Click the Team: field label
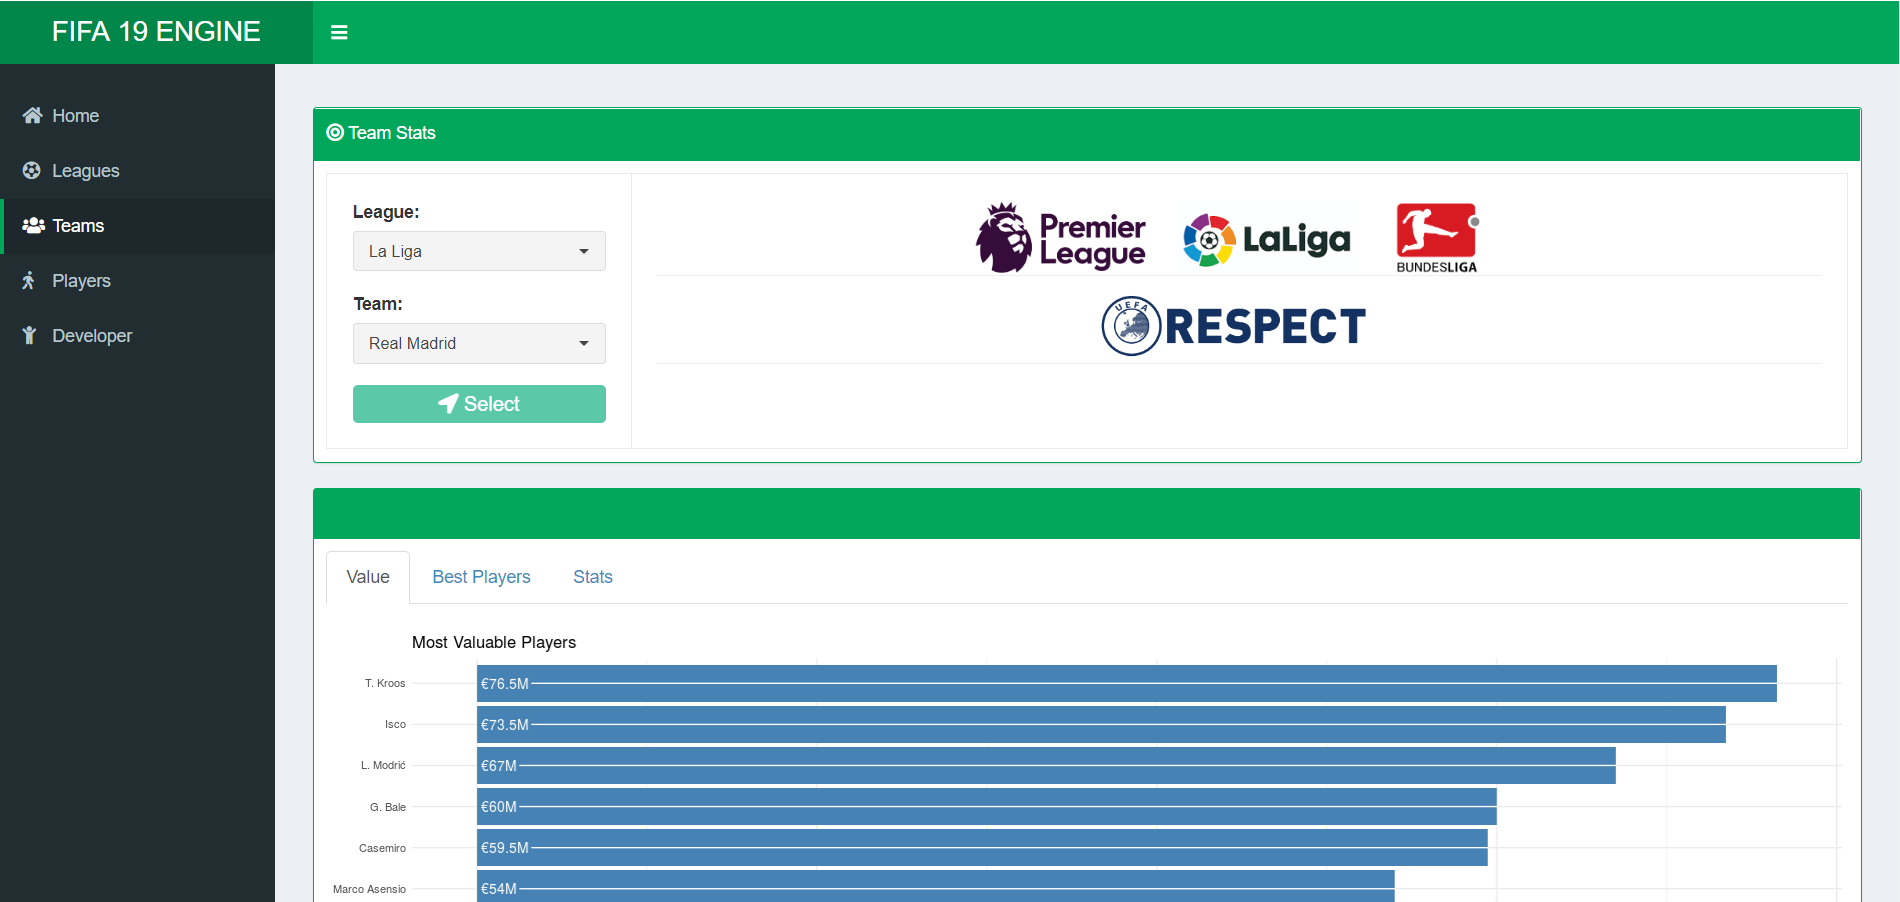The width and height of the screenshot is (1900, 902). [378, 304]
